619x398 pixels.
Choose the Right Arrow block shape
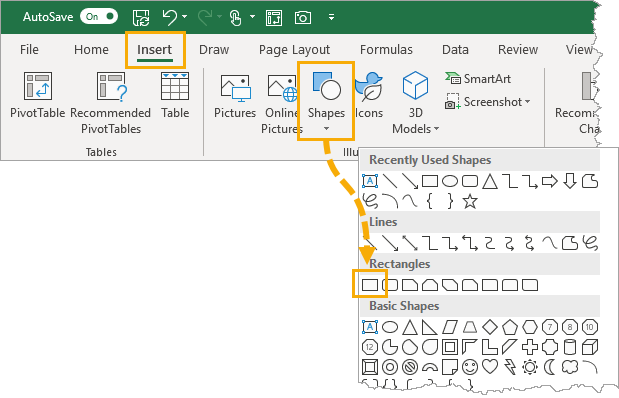[550, 181]
